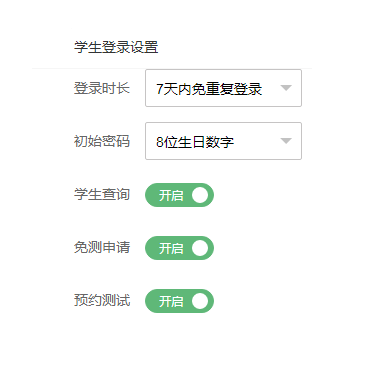366x366 pixels.
Task: Click the white knob on 预约测试 switch
Action: [200, 301]
